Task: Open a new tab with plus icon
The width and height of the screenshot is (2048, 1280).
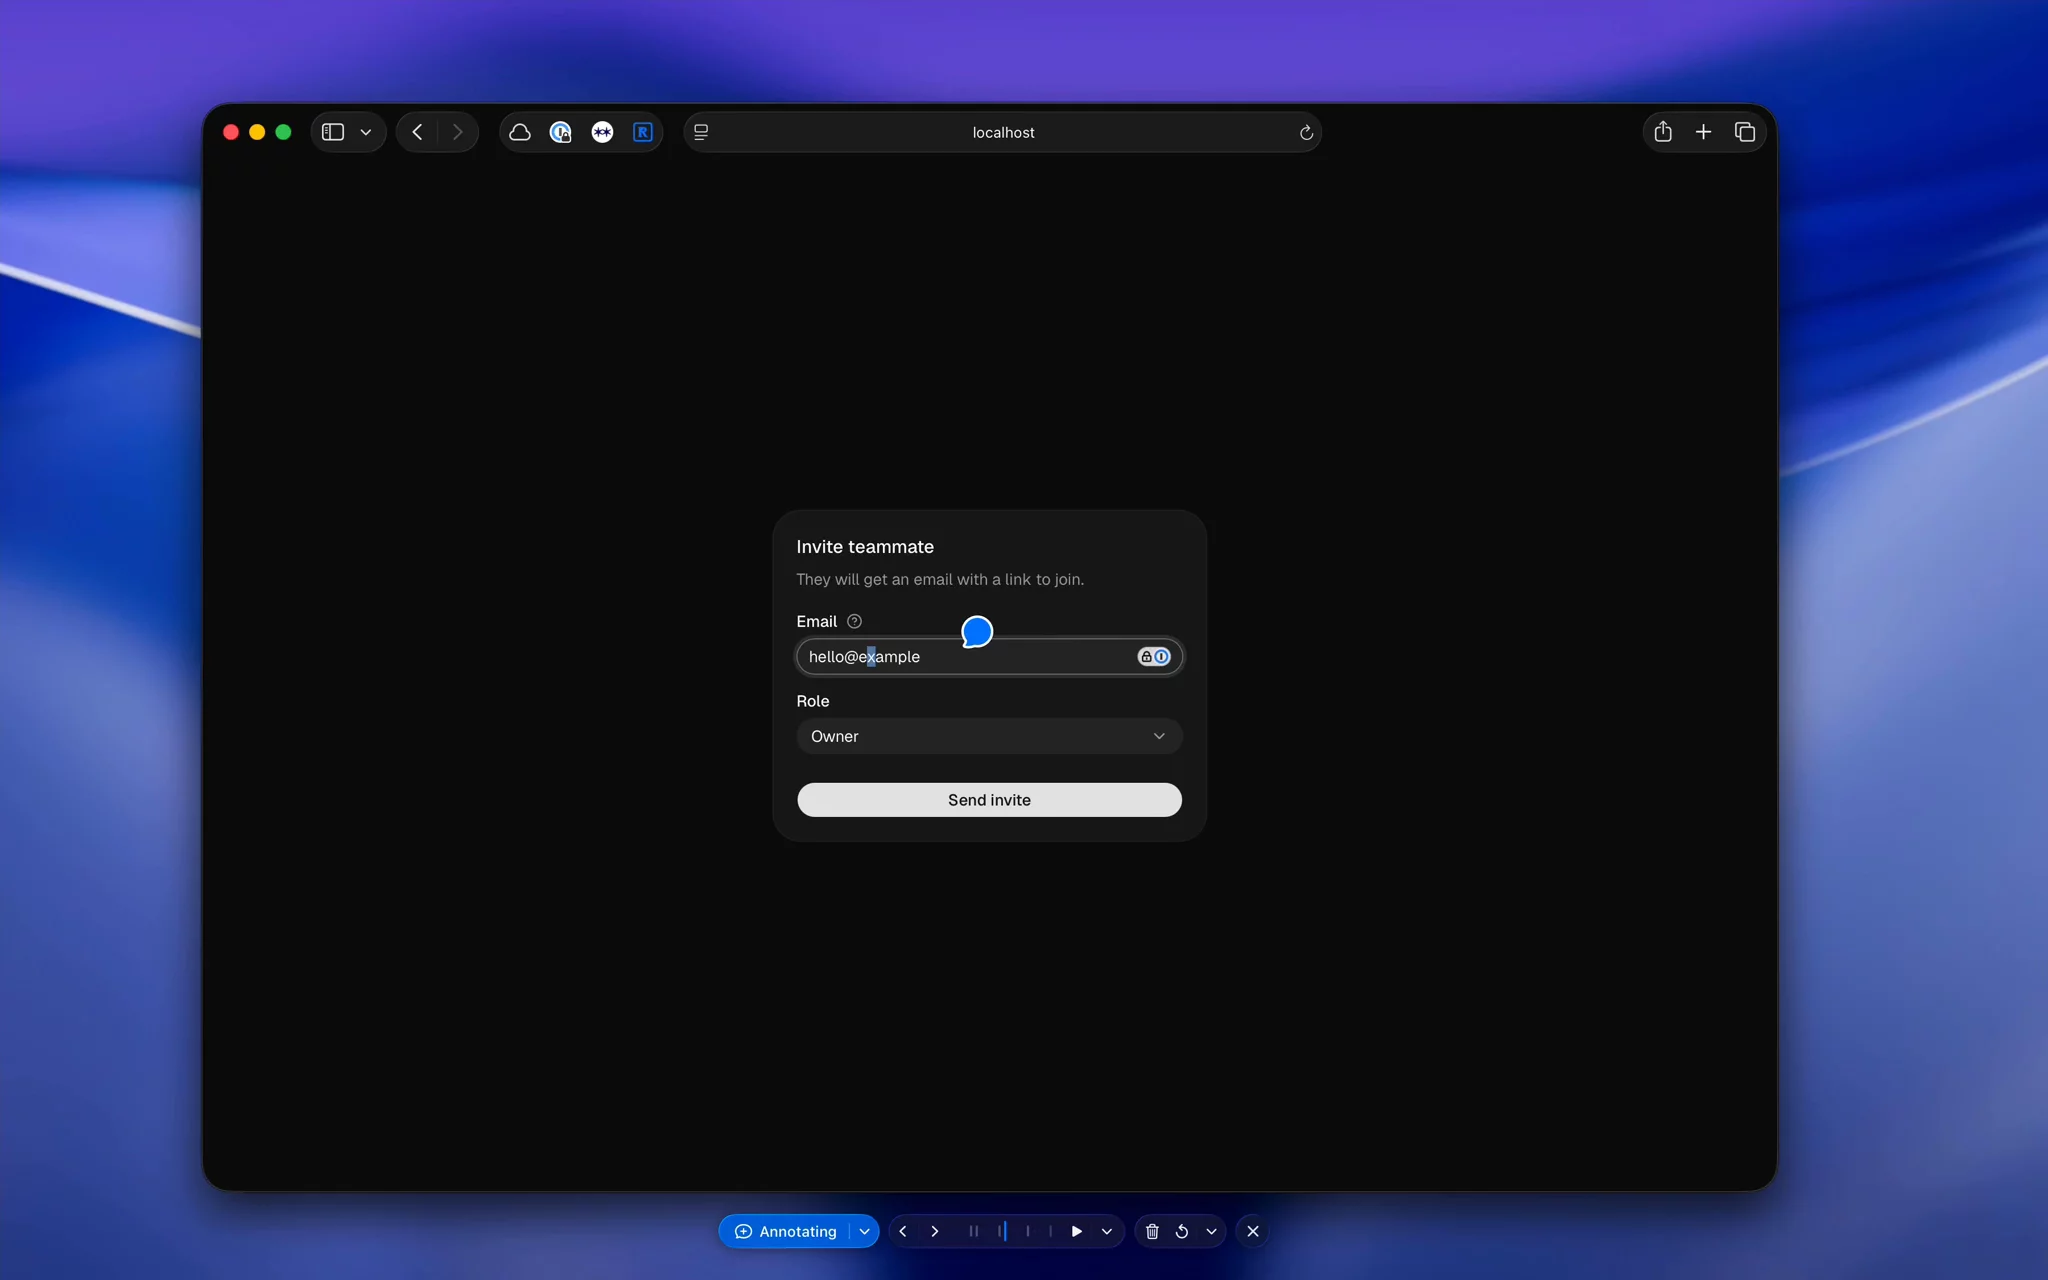Action: pos(1704,132)
